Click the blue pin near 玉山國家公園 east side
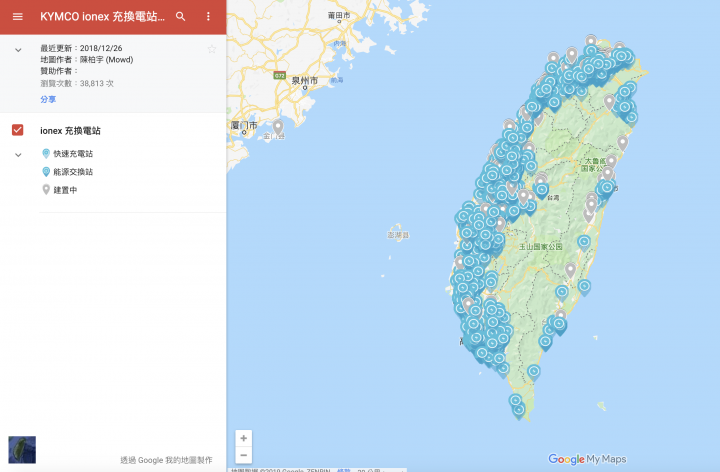The width and height of the screenshot is (720, 472). point(584,242)
